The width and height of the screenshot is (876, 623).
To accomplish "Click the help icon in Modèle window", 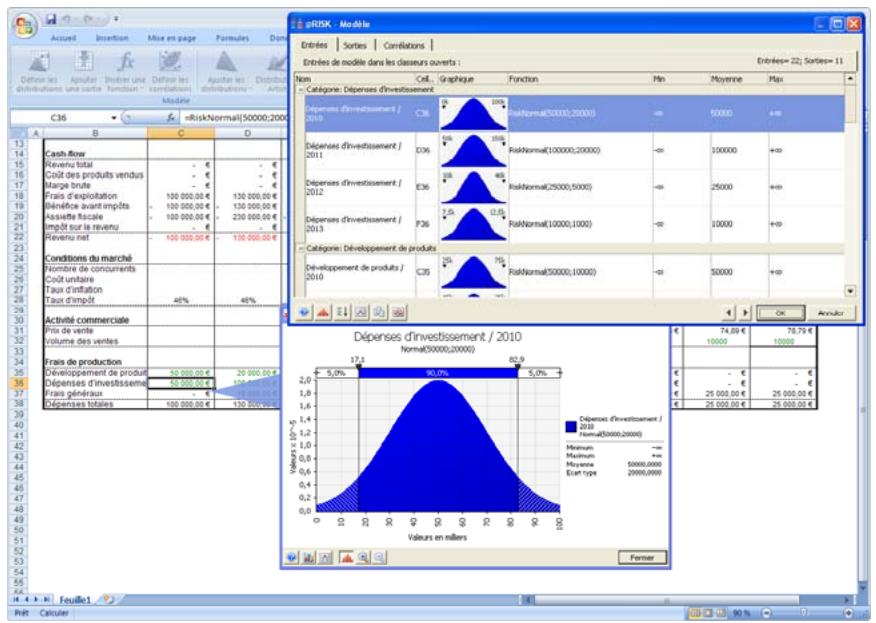I will [304, 312].
